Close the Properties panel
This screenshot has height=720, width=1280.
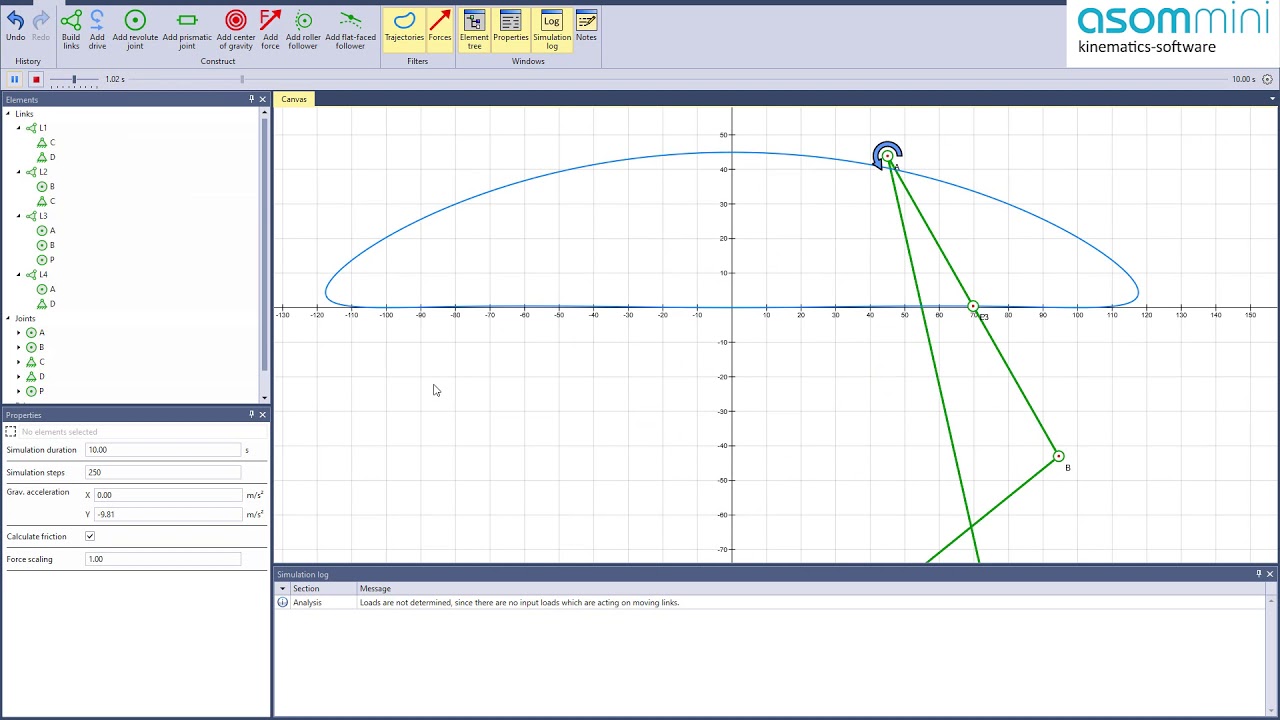point(263,415)
